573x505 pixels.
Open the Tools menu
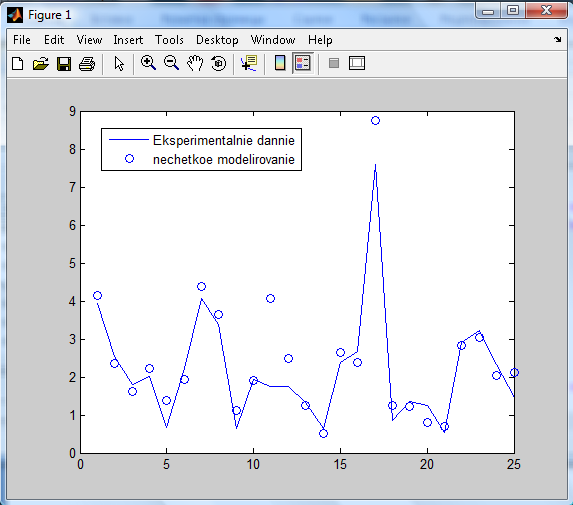169,39
